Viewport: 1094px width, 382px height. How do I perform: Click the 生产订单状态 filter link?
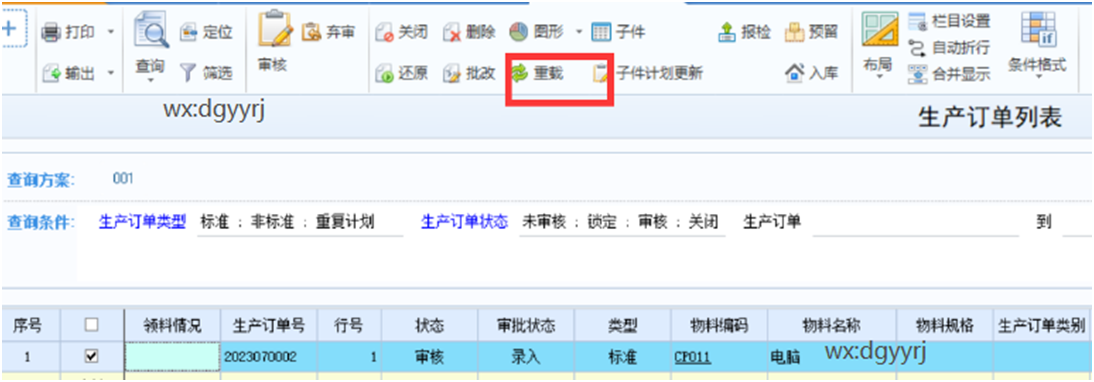pos(464,222)
